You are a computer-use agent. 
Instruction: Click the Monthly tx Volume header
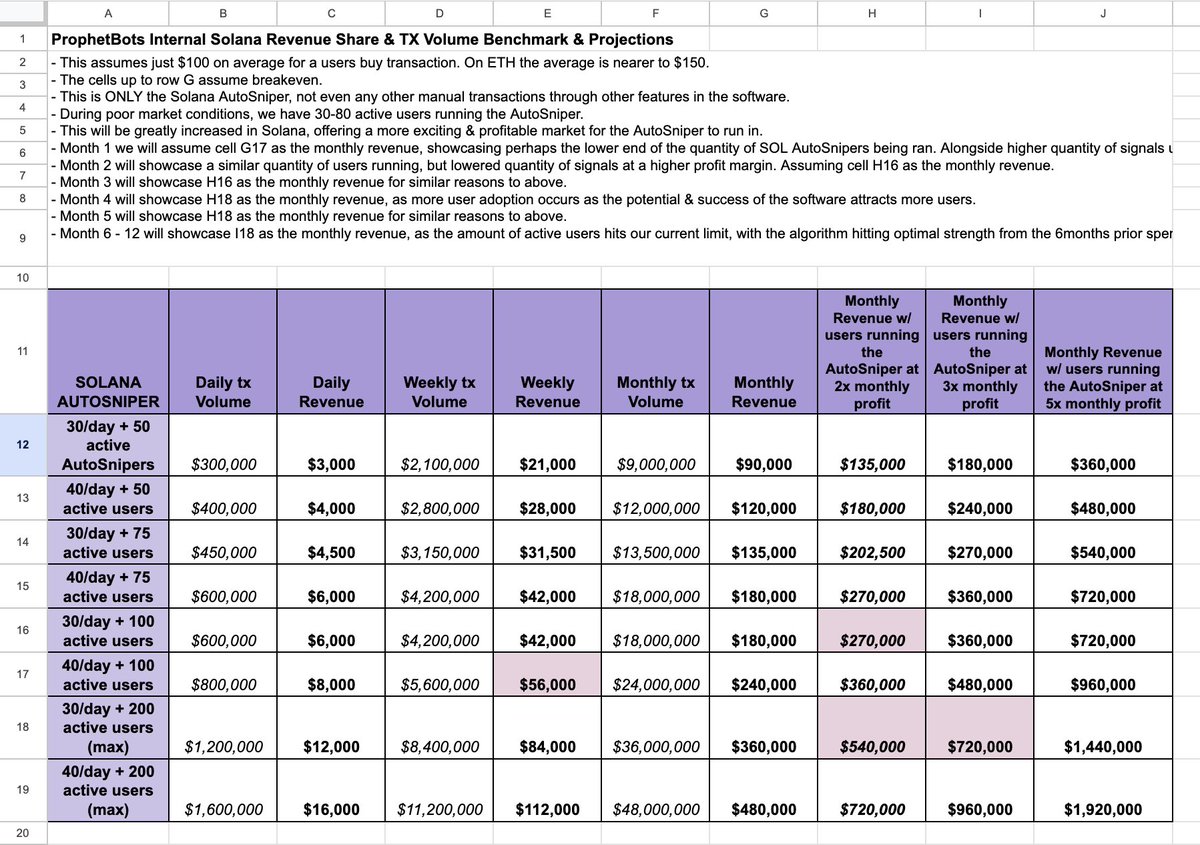pos(656,350)
